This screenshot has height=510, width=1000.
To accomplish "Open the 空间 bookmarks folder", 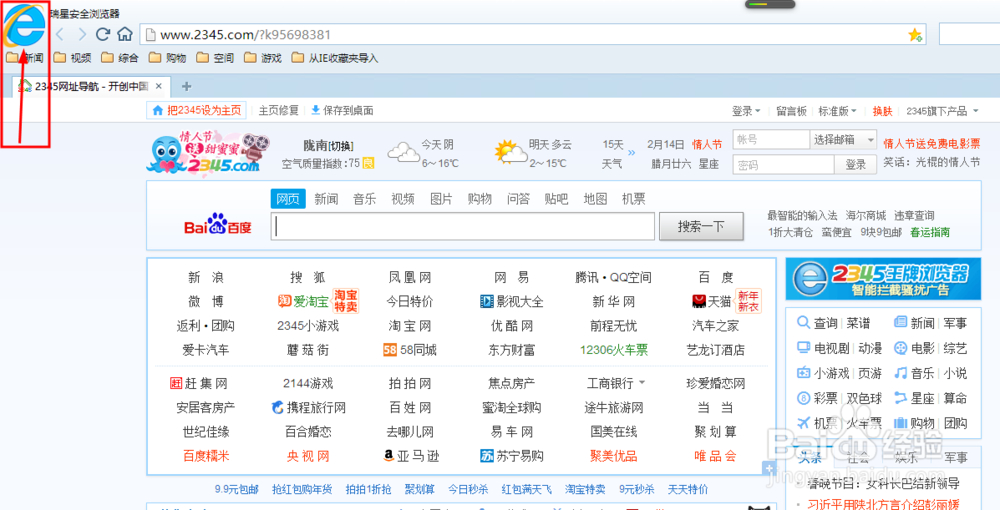I will pos(215,58).
